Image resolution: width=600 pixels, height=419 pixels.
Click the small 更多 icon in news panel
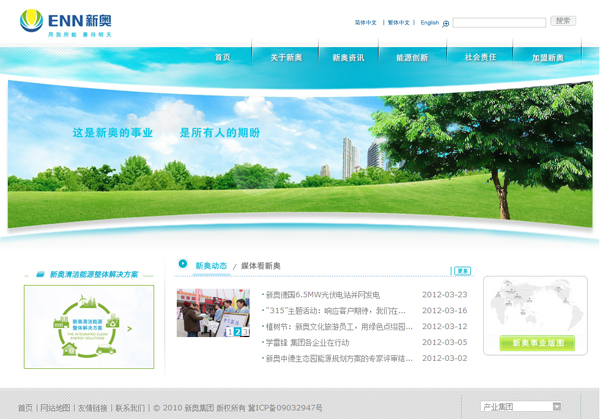pyautogui.click(x=462, y=271)
